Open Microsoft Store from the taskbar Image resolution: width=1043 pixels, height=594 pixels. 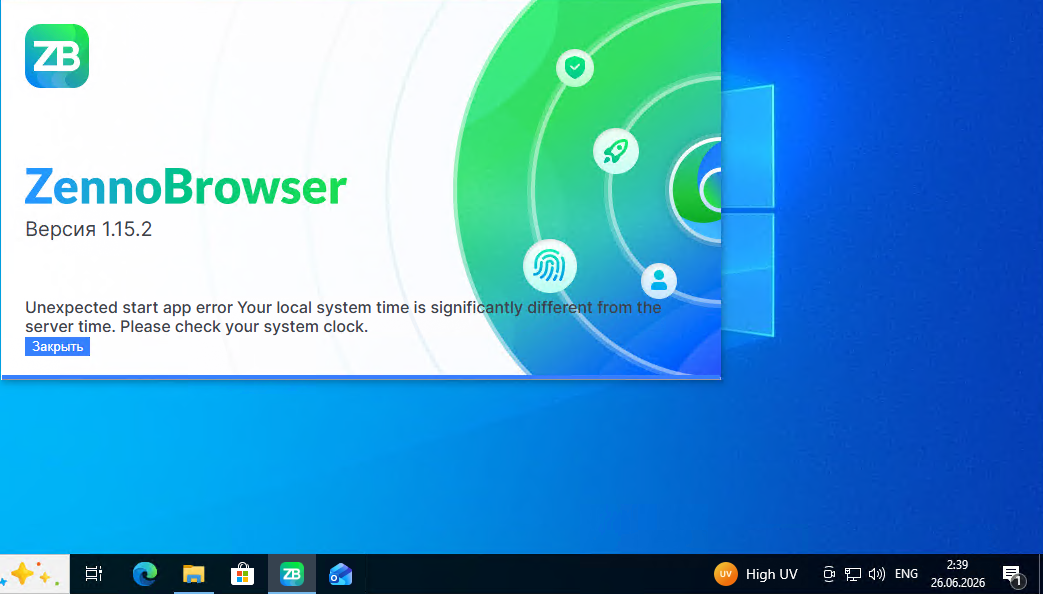click(x=242, y=574)
